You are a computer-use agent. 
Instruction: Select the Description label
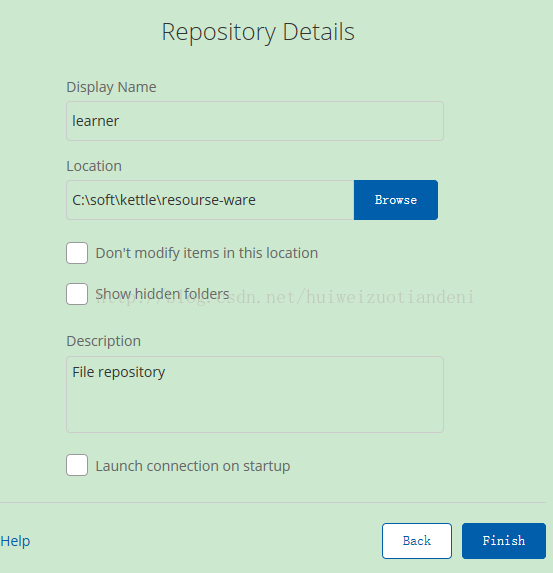point(103,341)
